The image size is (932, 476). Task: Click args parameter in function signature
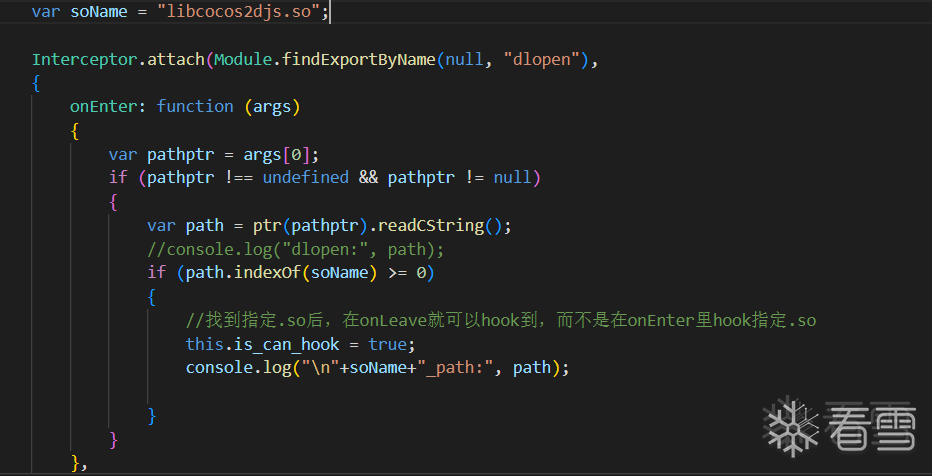(x=272, y=106)
